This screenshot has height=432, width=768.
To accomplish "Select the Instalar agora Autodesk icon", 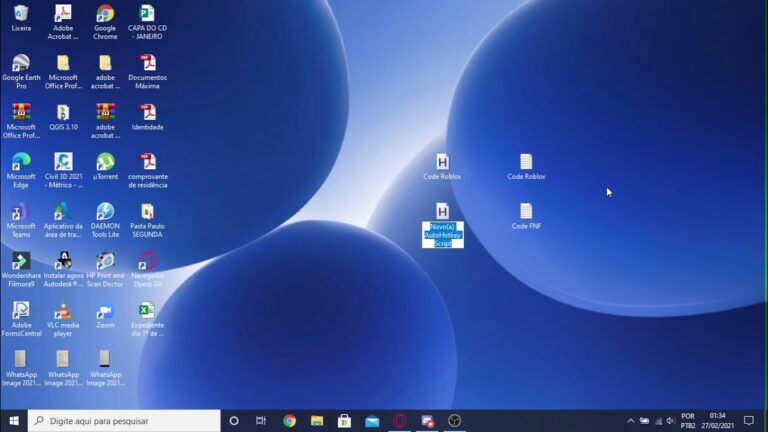I will pyautogui.click(x=63, y=261).
